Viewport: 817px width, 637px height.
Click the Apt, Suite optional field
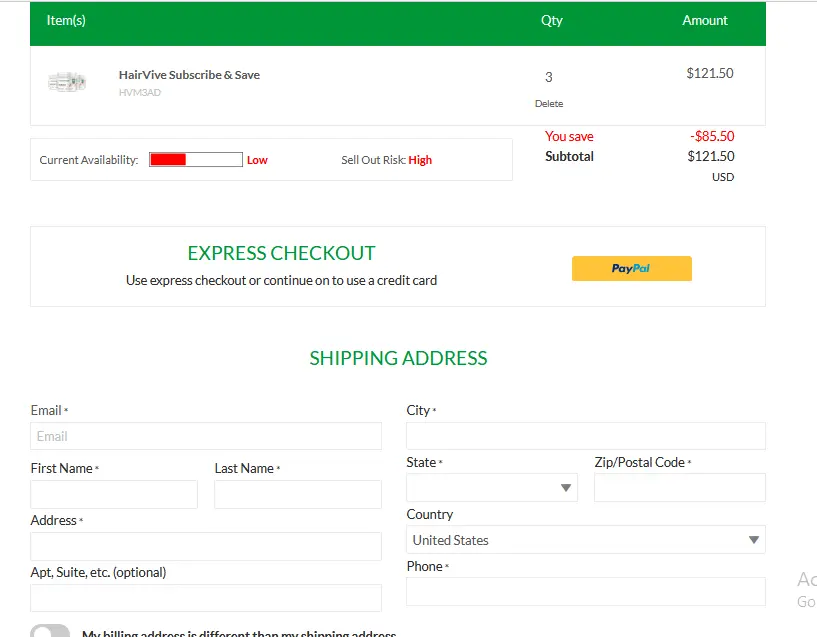click(x=206, y=598)
